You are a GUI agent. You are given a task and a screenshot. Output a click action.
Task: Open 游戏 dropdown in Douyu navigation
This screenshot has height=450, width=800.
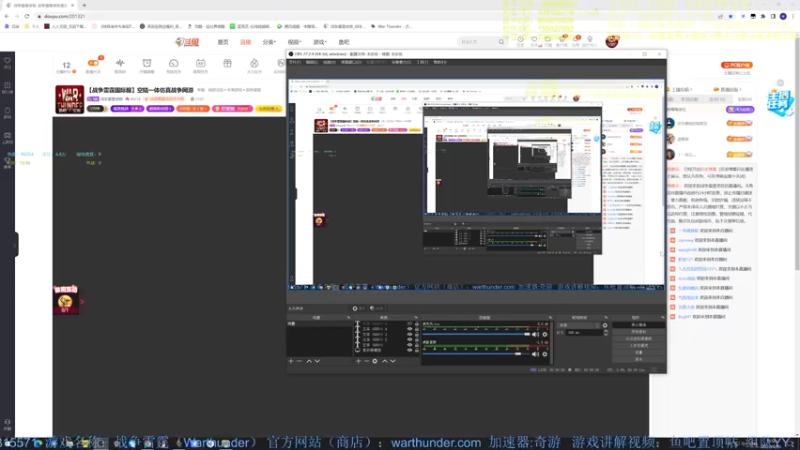pos(319,42)
